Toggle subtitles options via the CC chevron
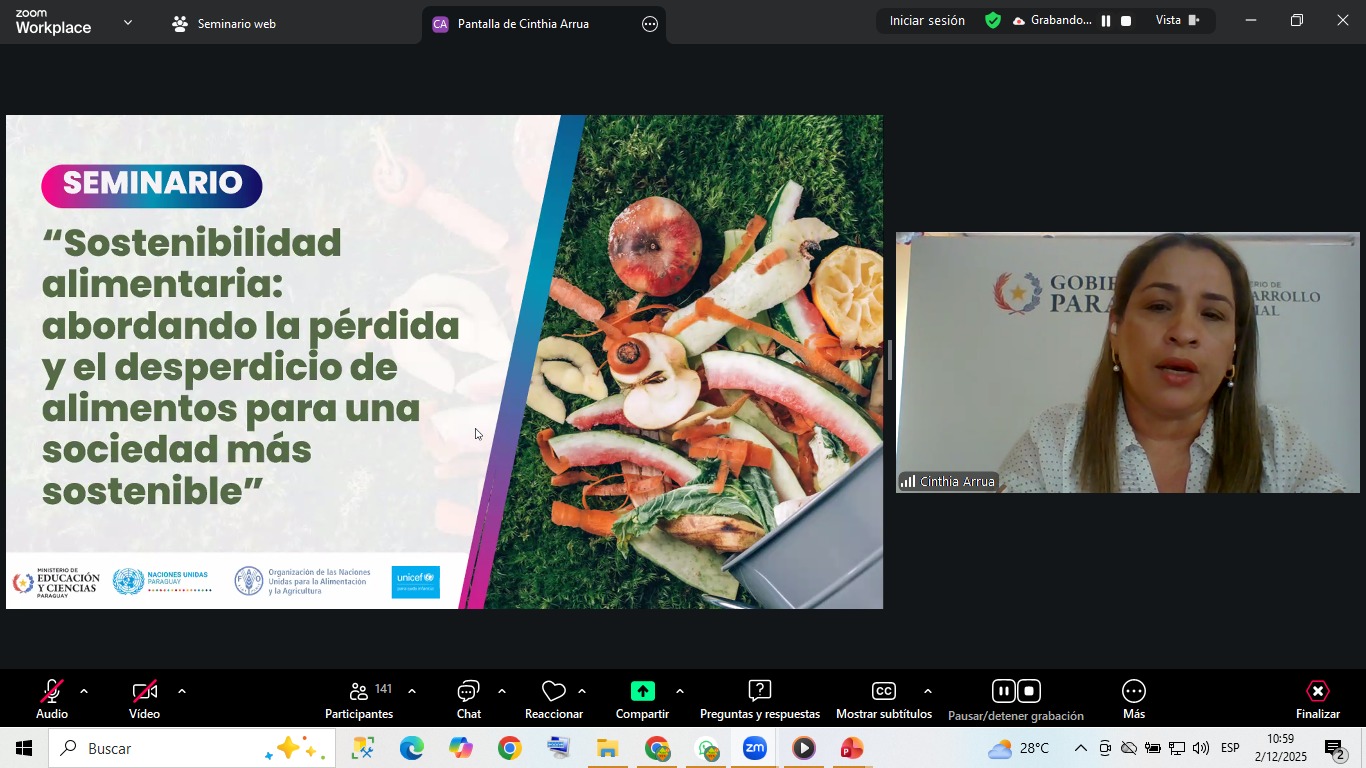The height and width of the screenshot is (768, 1366). tap(926, 690)
